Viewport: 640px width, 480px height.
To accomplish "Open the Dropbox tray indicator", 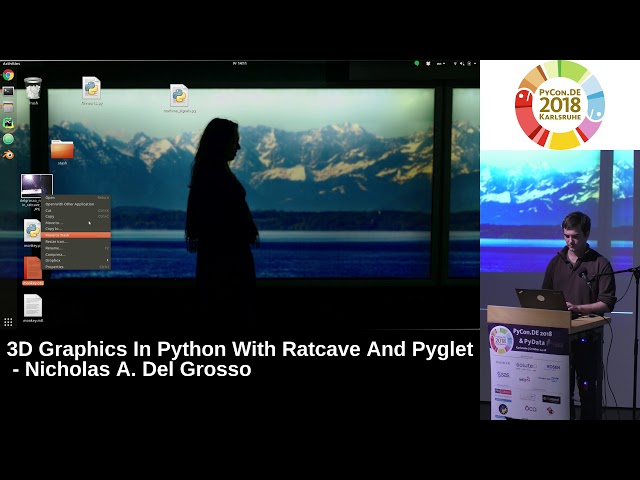I will coord(428,64).
